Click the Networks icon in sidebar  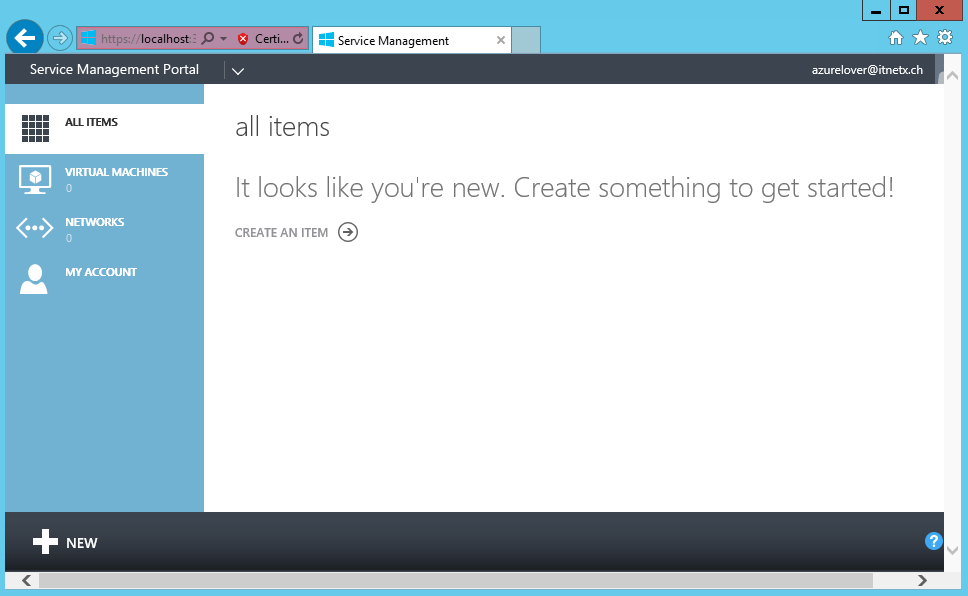(35, 229)
